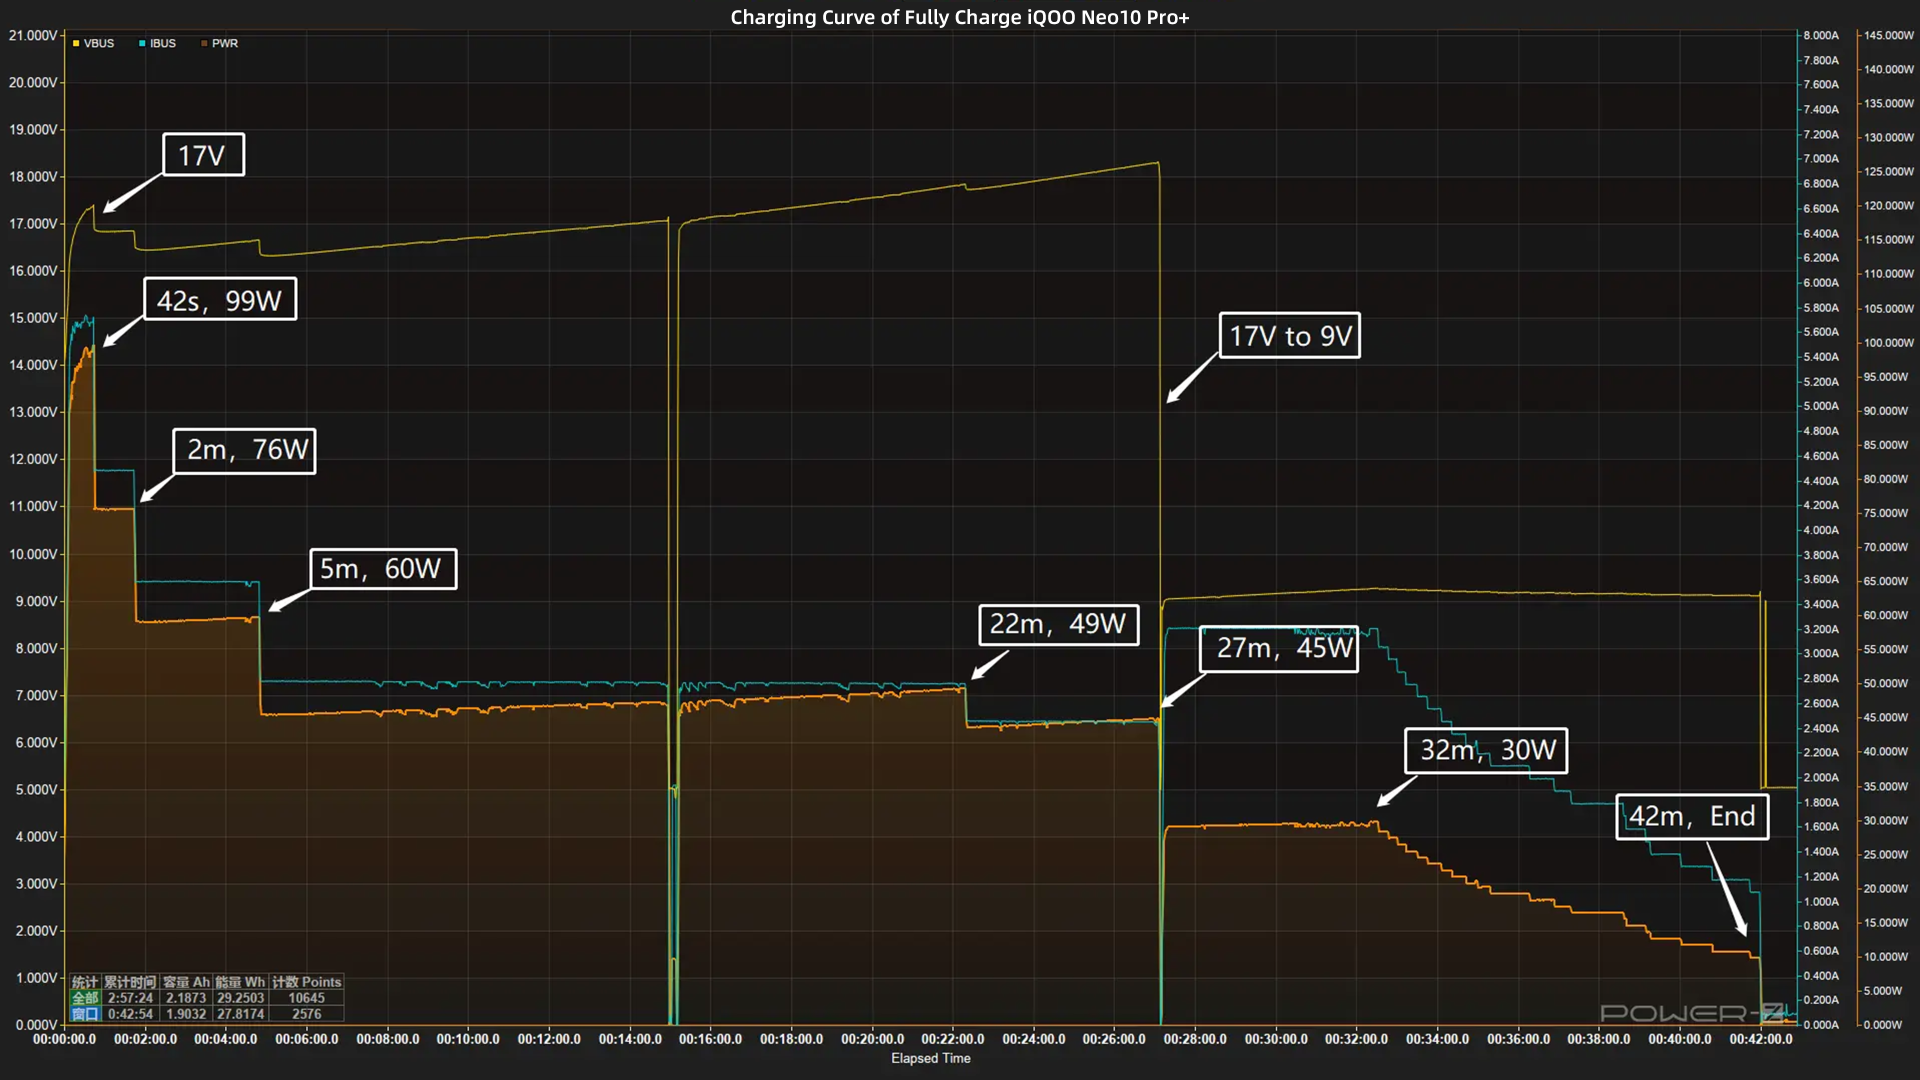Click the '100.000W' power axis label

(1888, 342)
